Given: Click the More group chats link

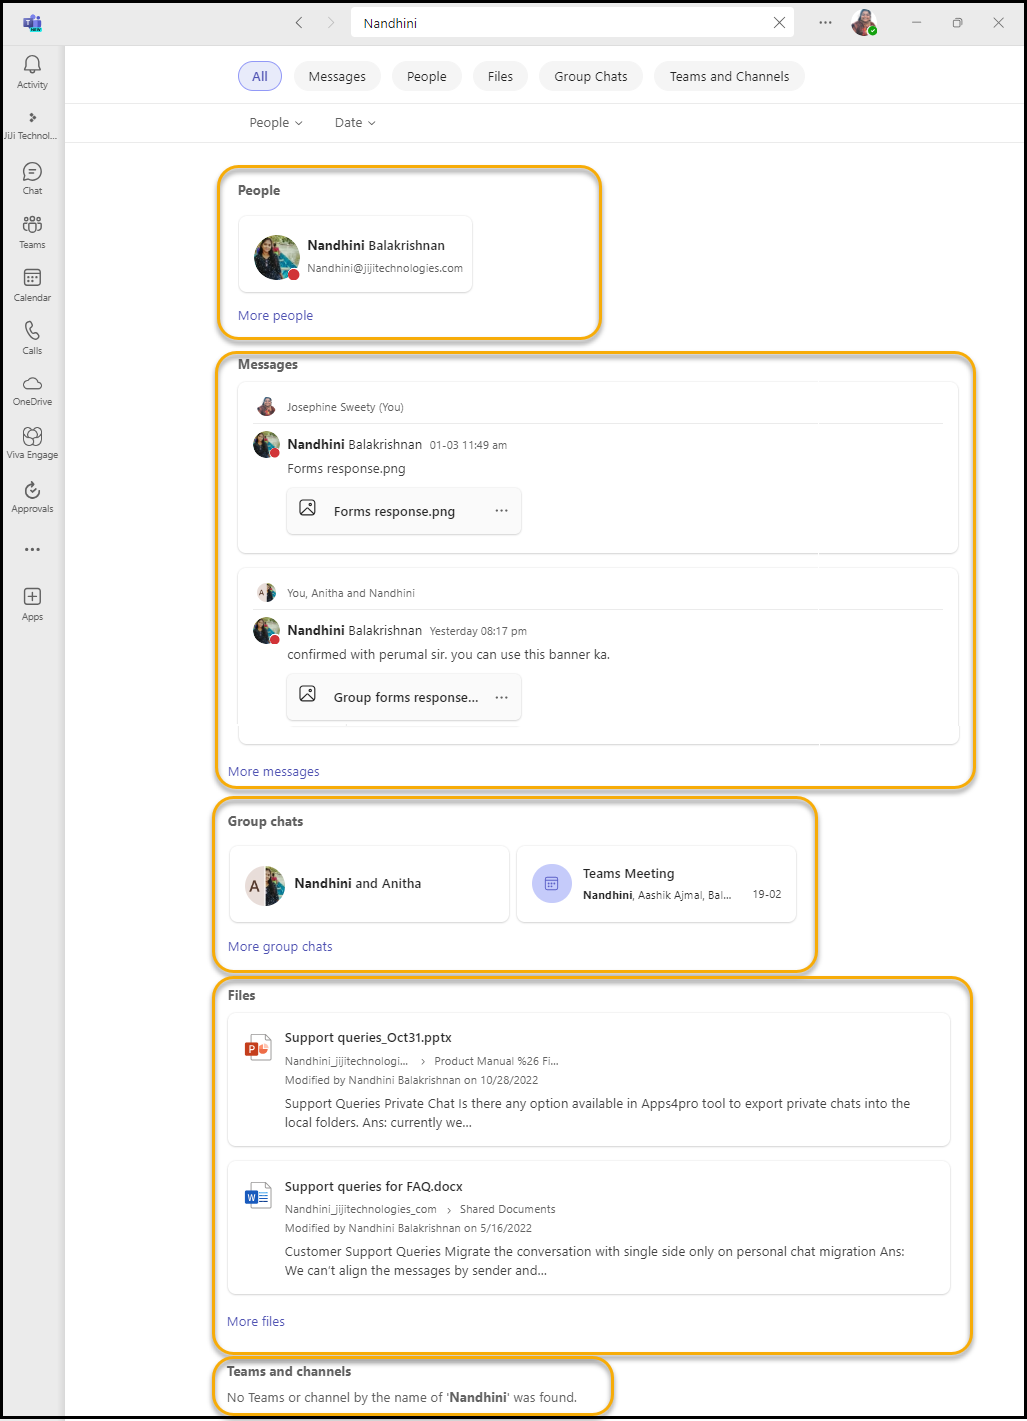Looking at the screenshot, I should (x=280, y=947).
